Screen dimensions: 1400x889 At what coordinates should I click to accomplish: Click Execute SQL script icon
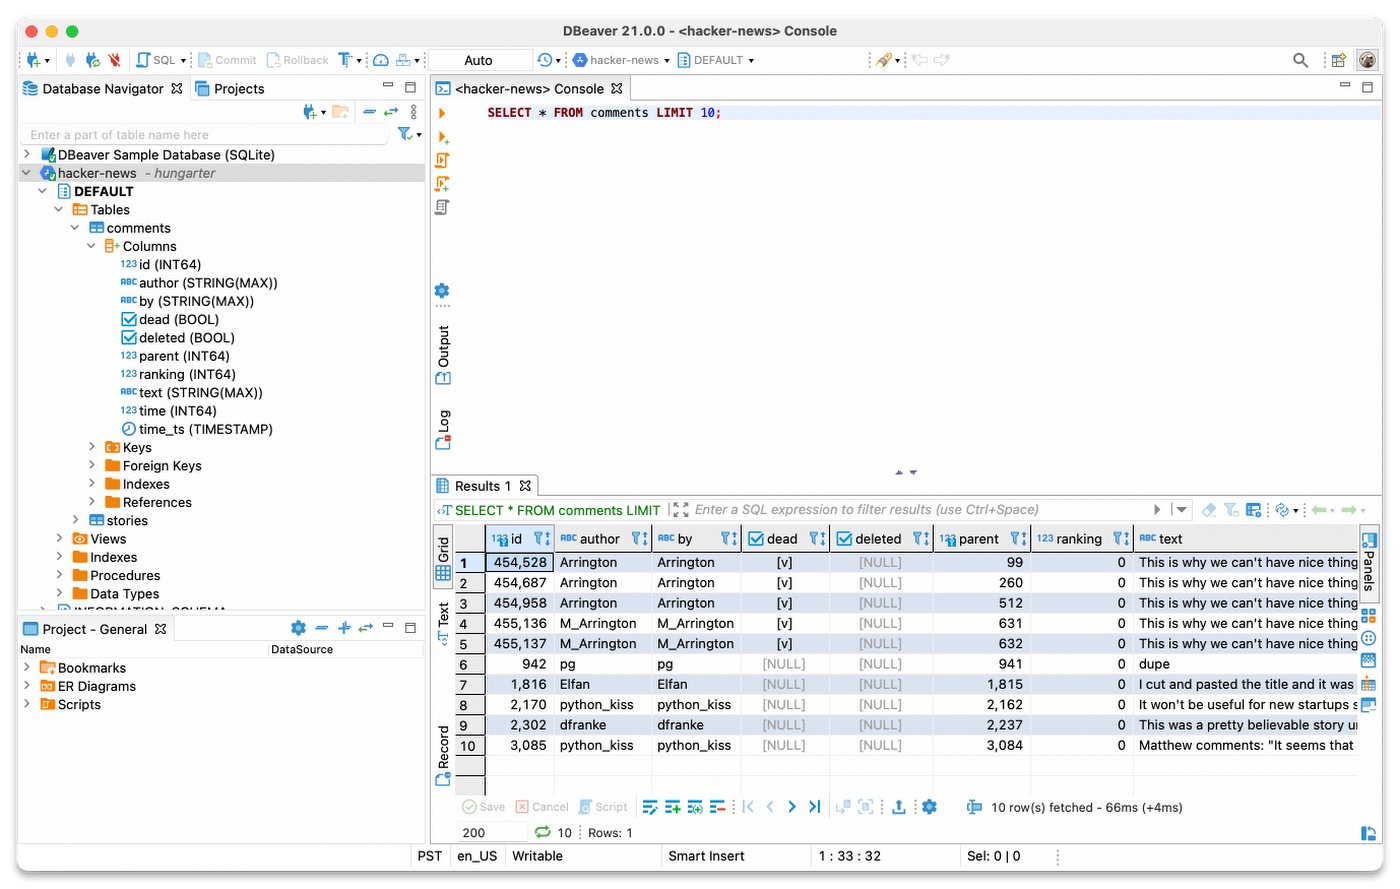(x=443, y=160)
